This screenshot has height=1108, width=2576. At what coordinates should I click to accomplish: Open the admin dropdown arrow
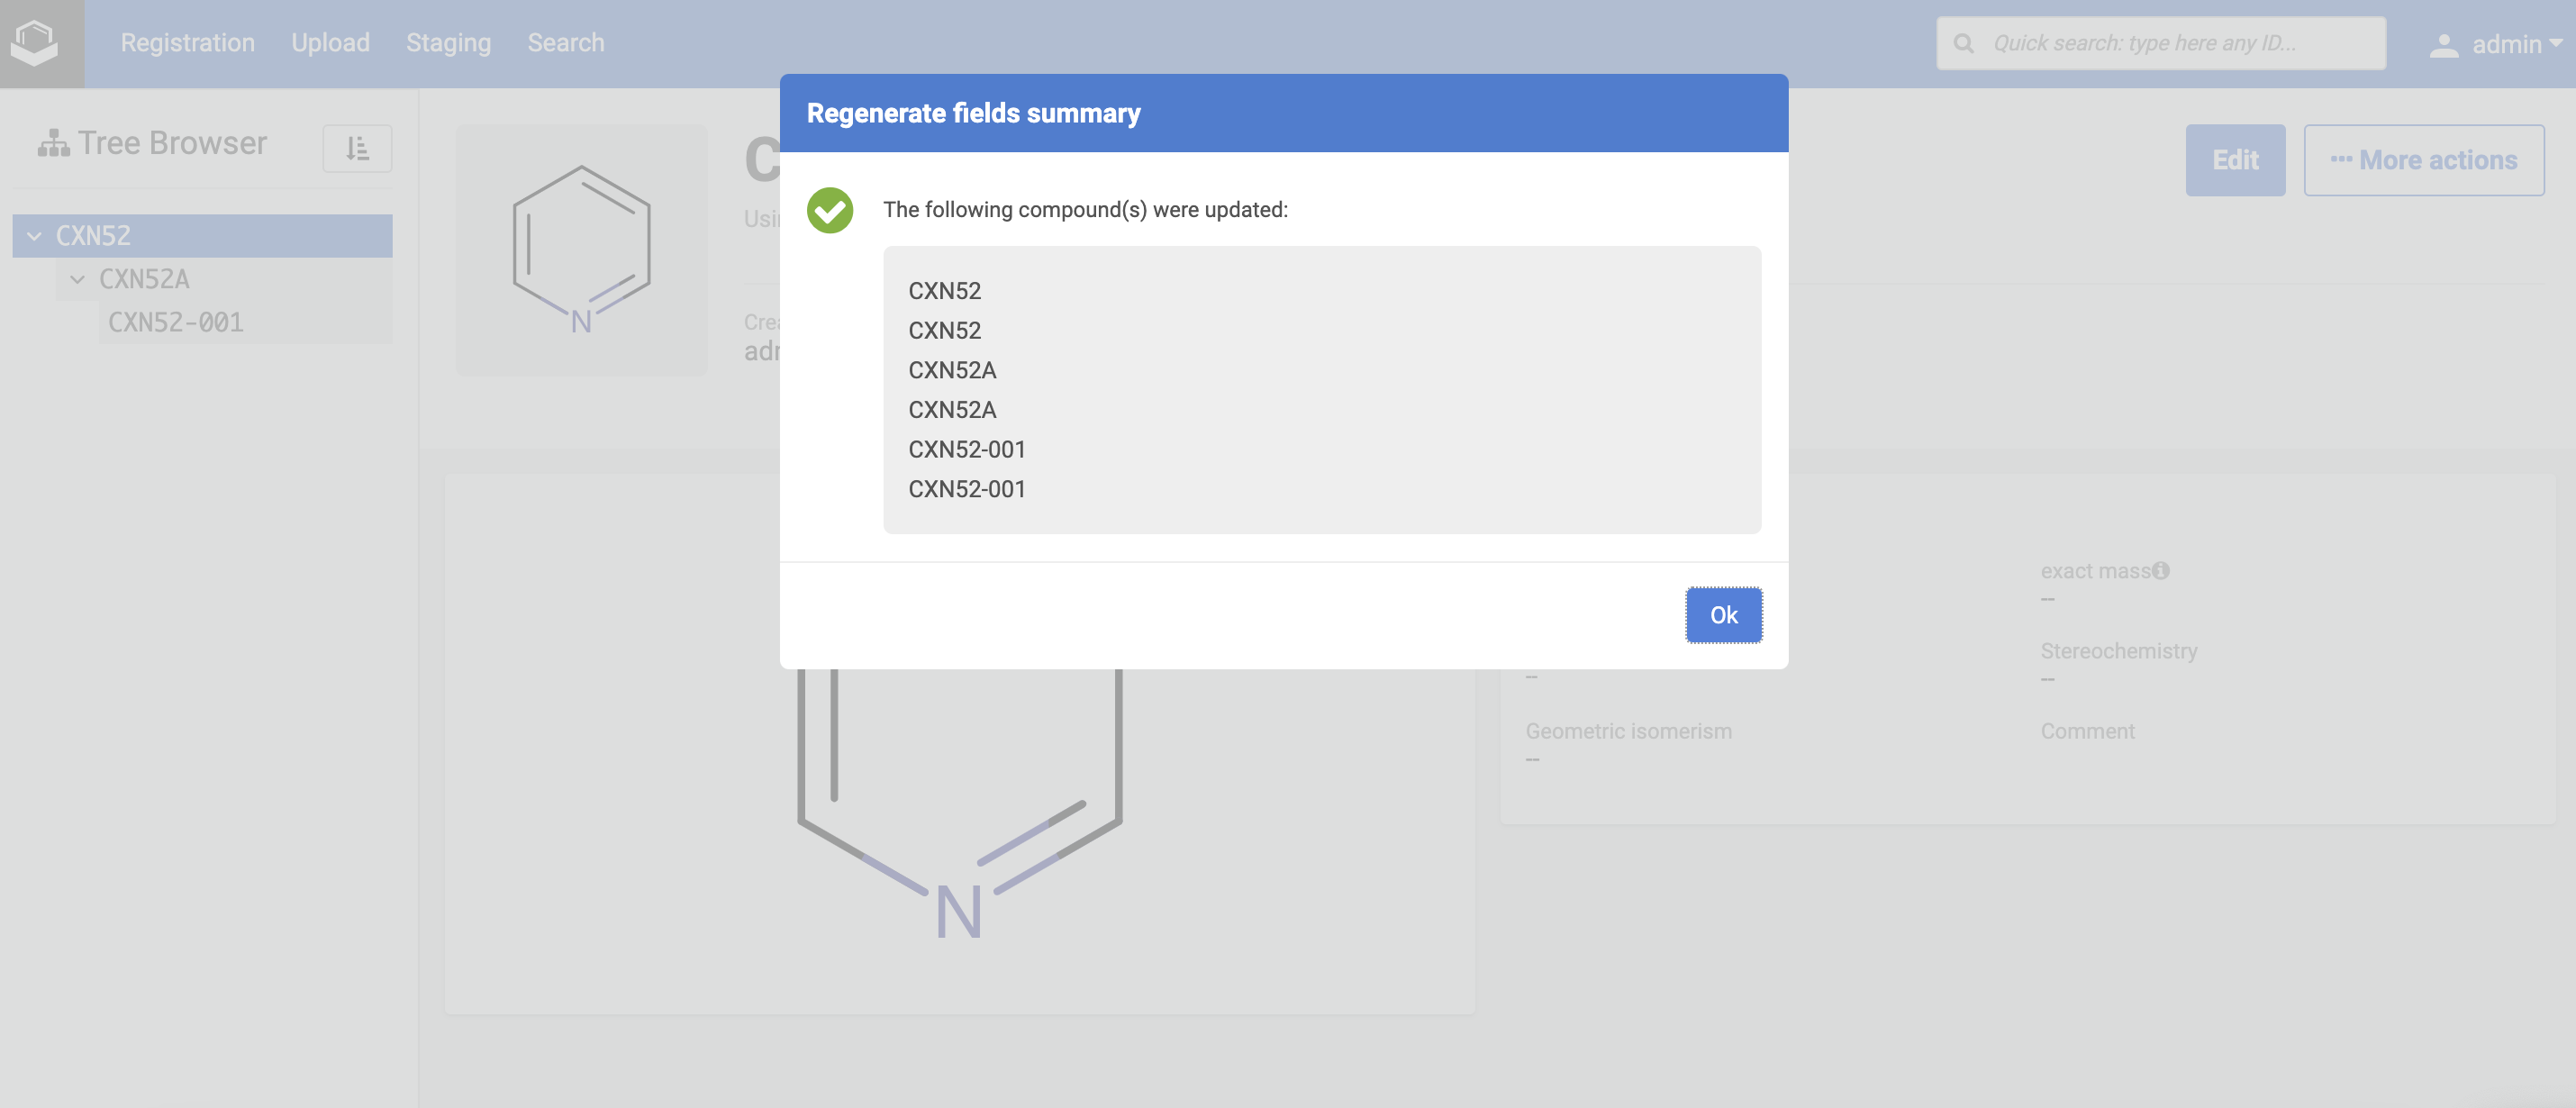(x=2556, y=44)
